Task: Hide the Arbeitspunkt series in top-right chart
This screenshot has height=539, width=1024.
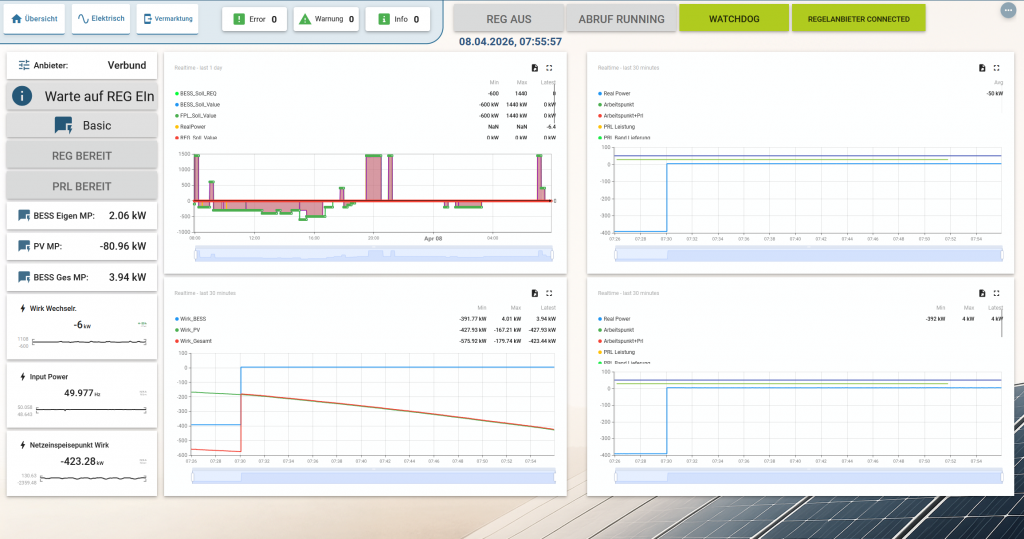Action: click(620, 104)
